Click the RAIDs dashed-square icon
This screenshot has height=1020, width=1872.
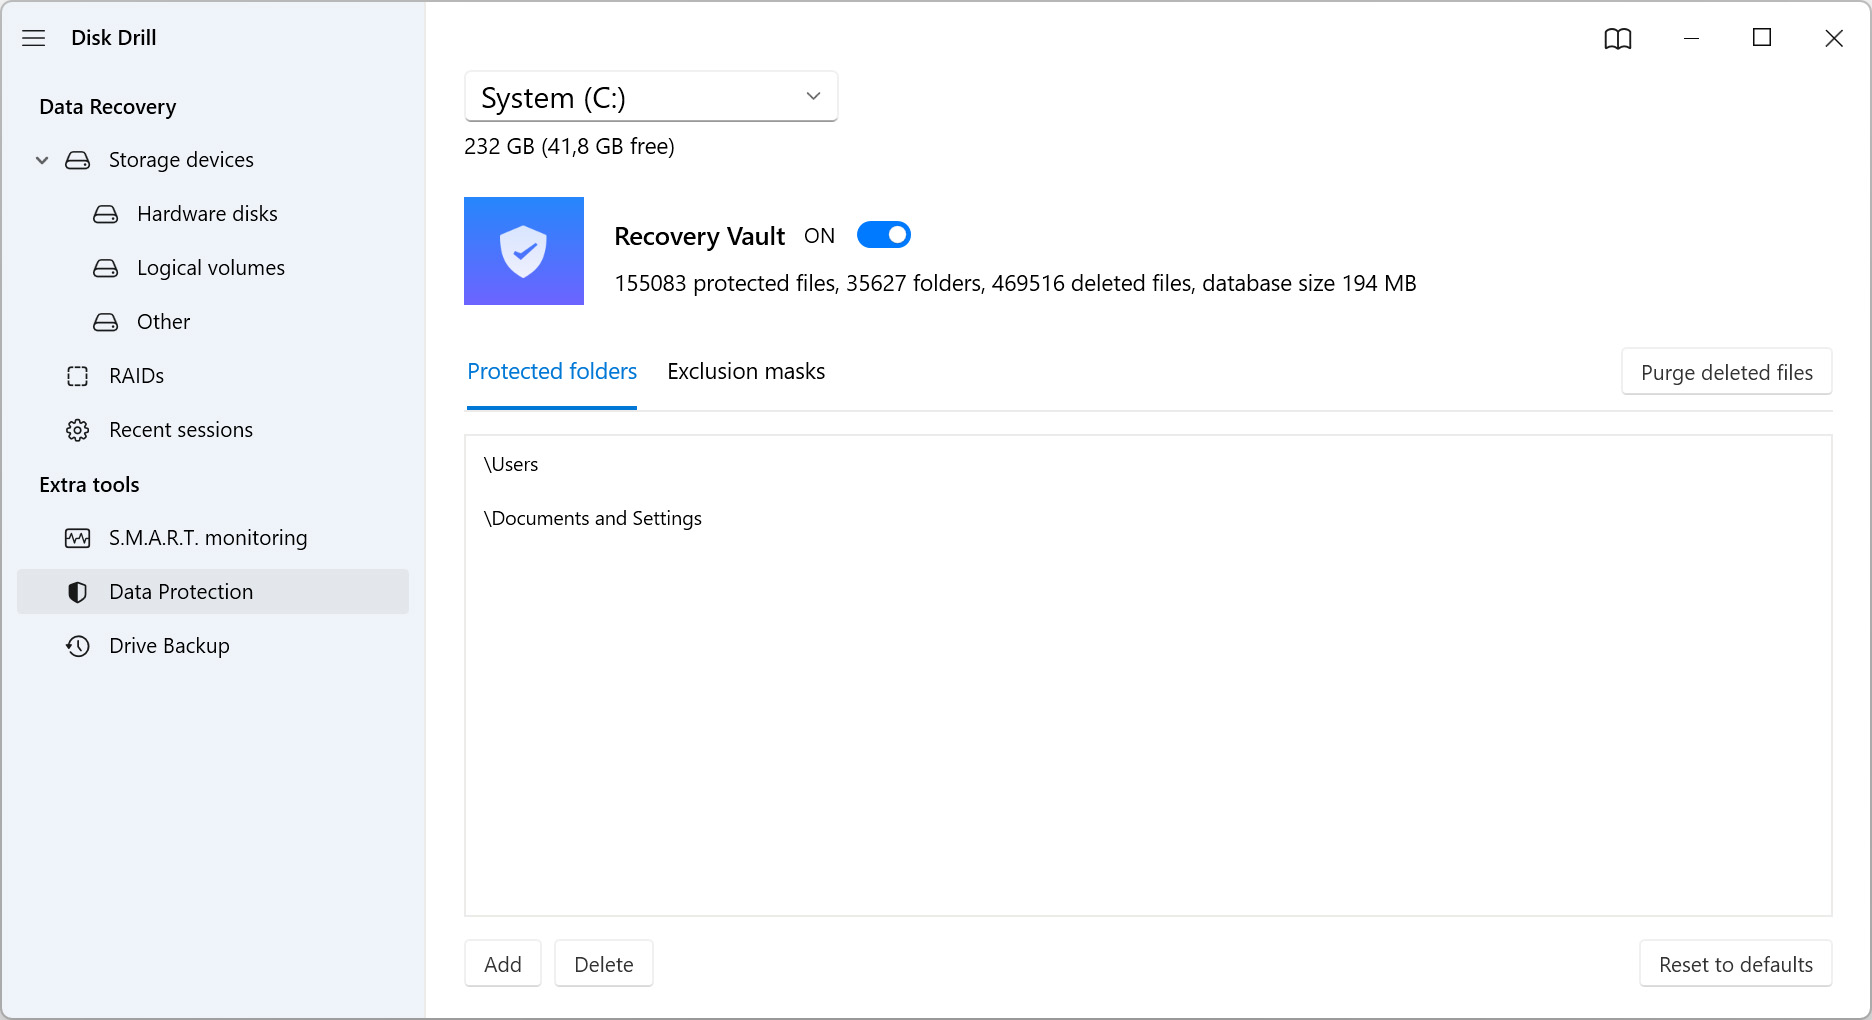(78, 376)
